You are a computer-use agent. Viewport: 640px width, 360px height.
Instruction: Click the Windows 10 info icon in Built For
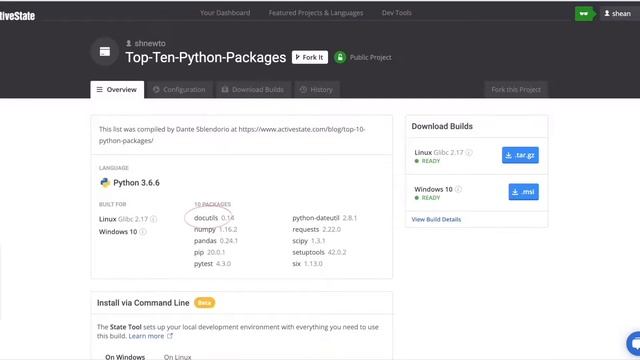point(143,232)
